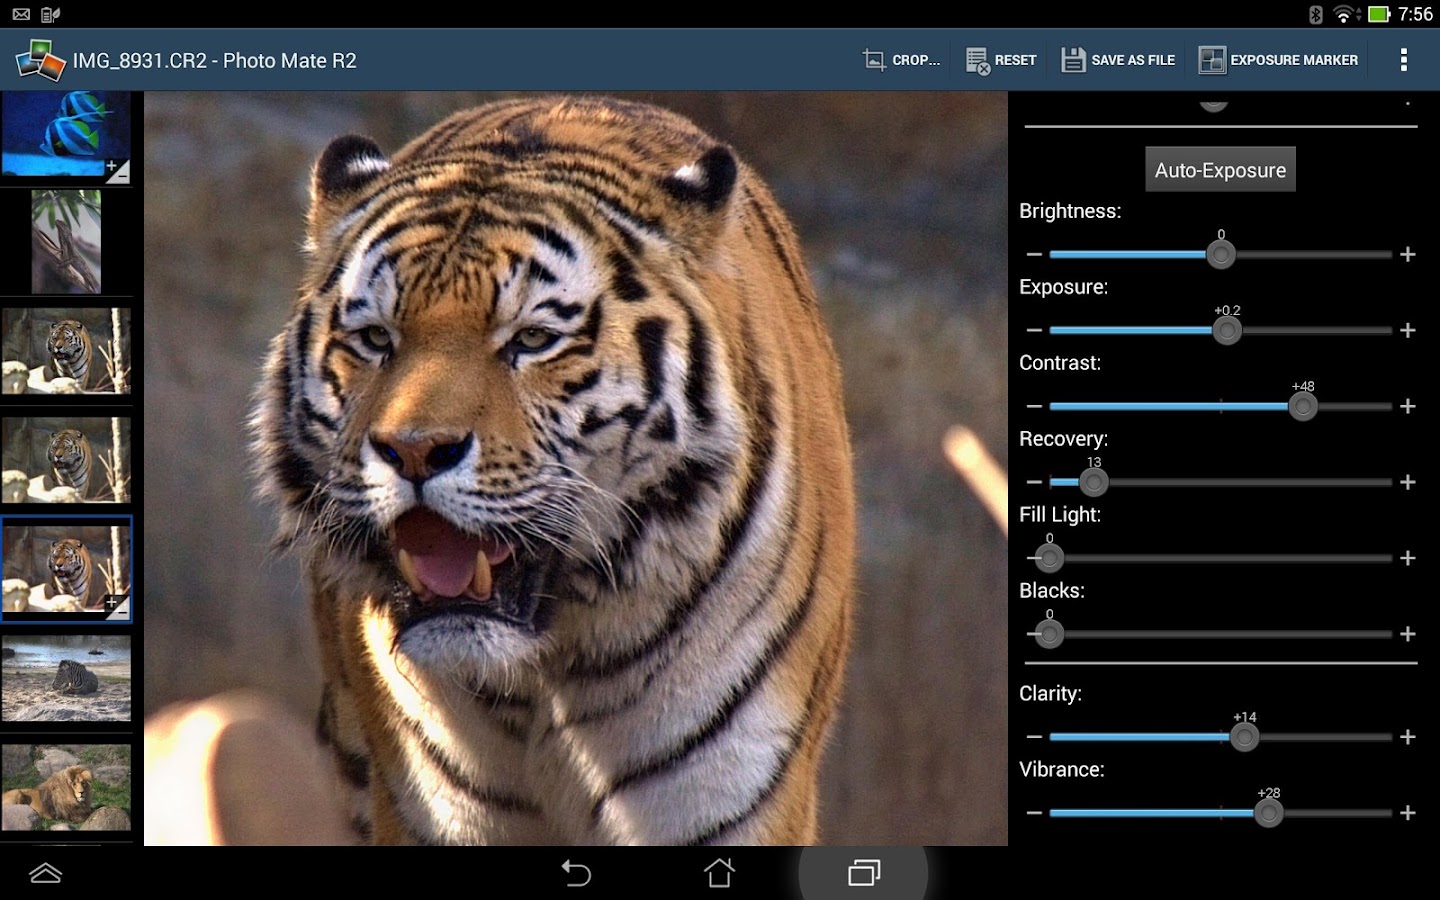This screenshot has width=1440, height=900.
Task: Open the three-dot overflow menu
Action: pyautogui.click(x=1404, y=60)
